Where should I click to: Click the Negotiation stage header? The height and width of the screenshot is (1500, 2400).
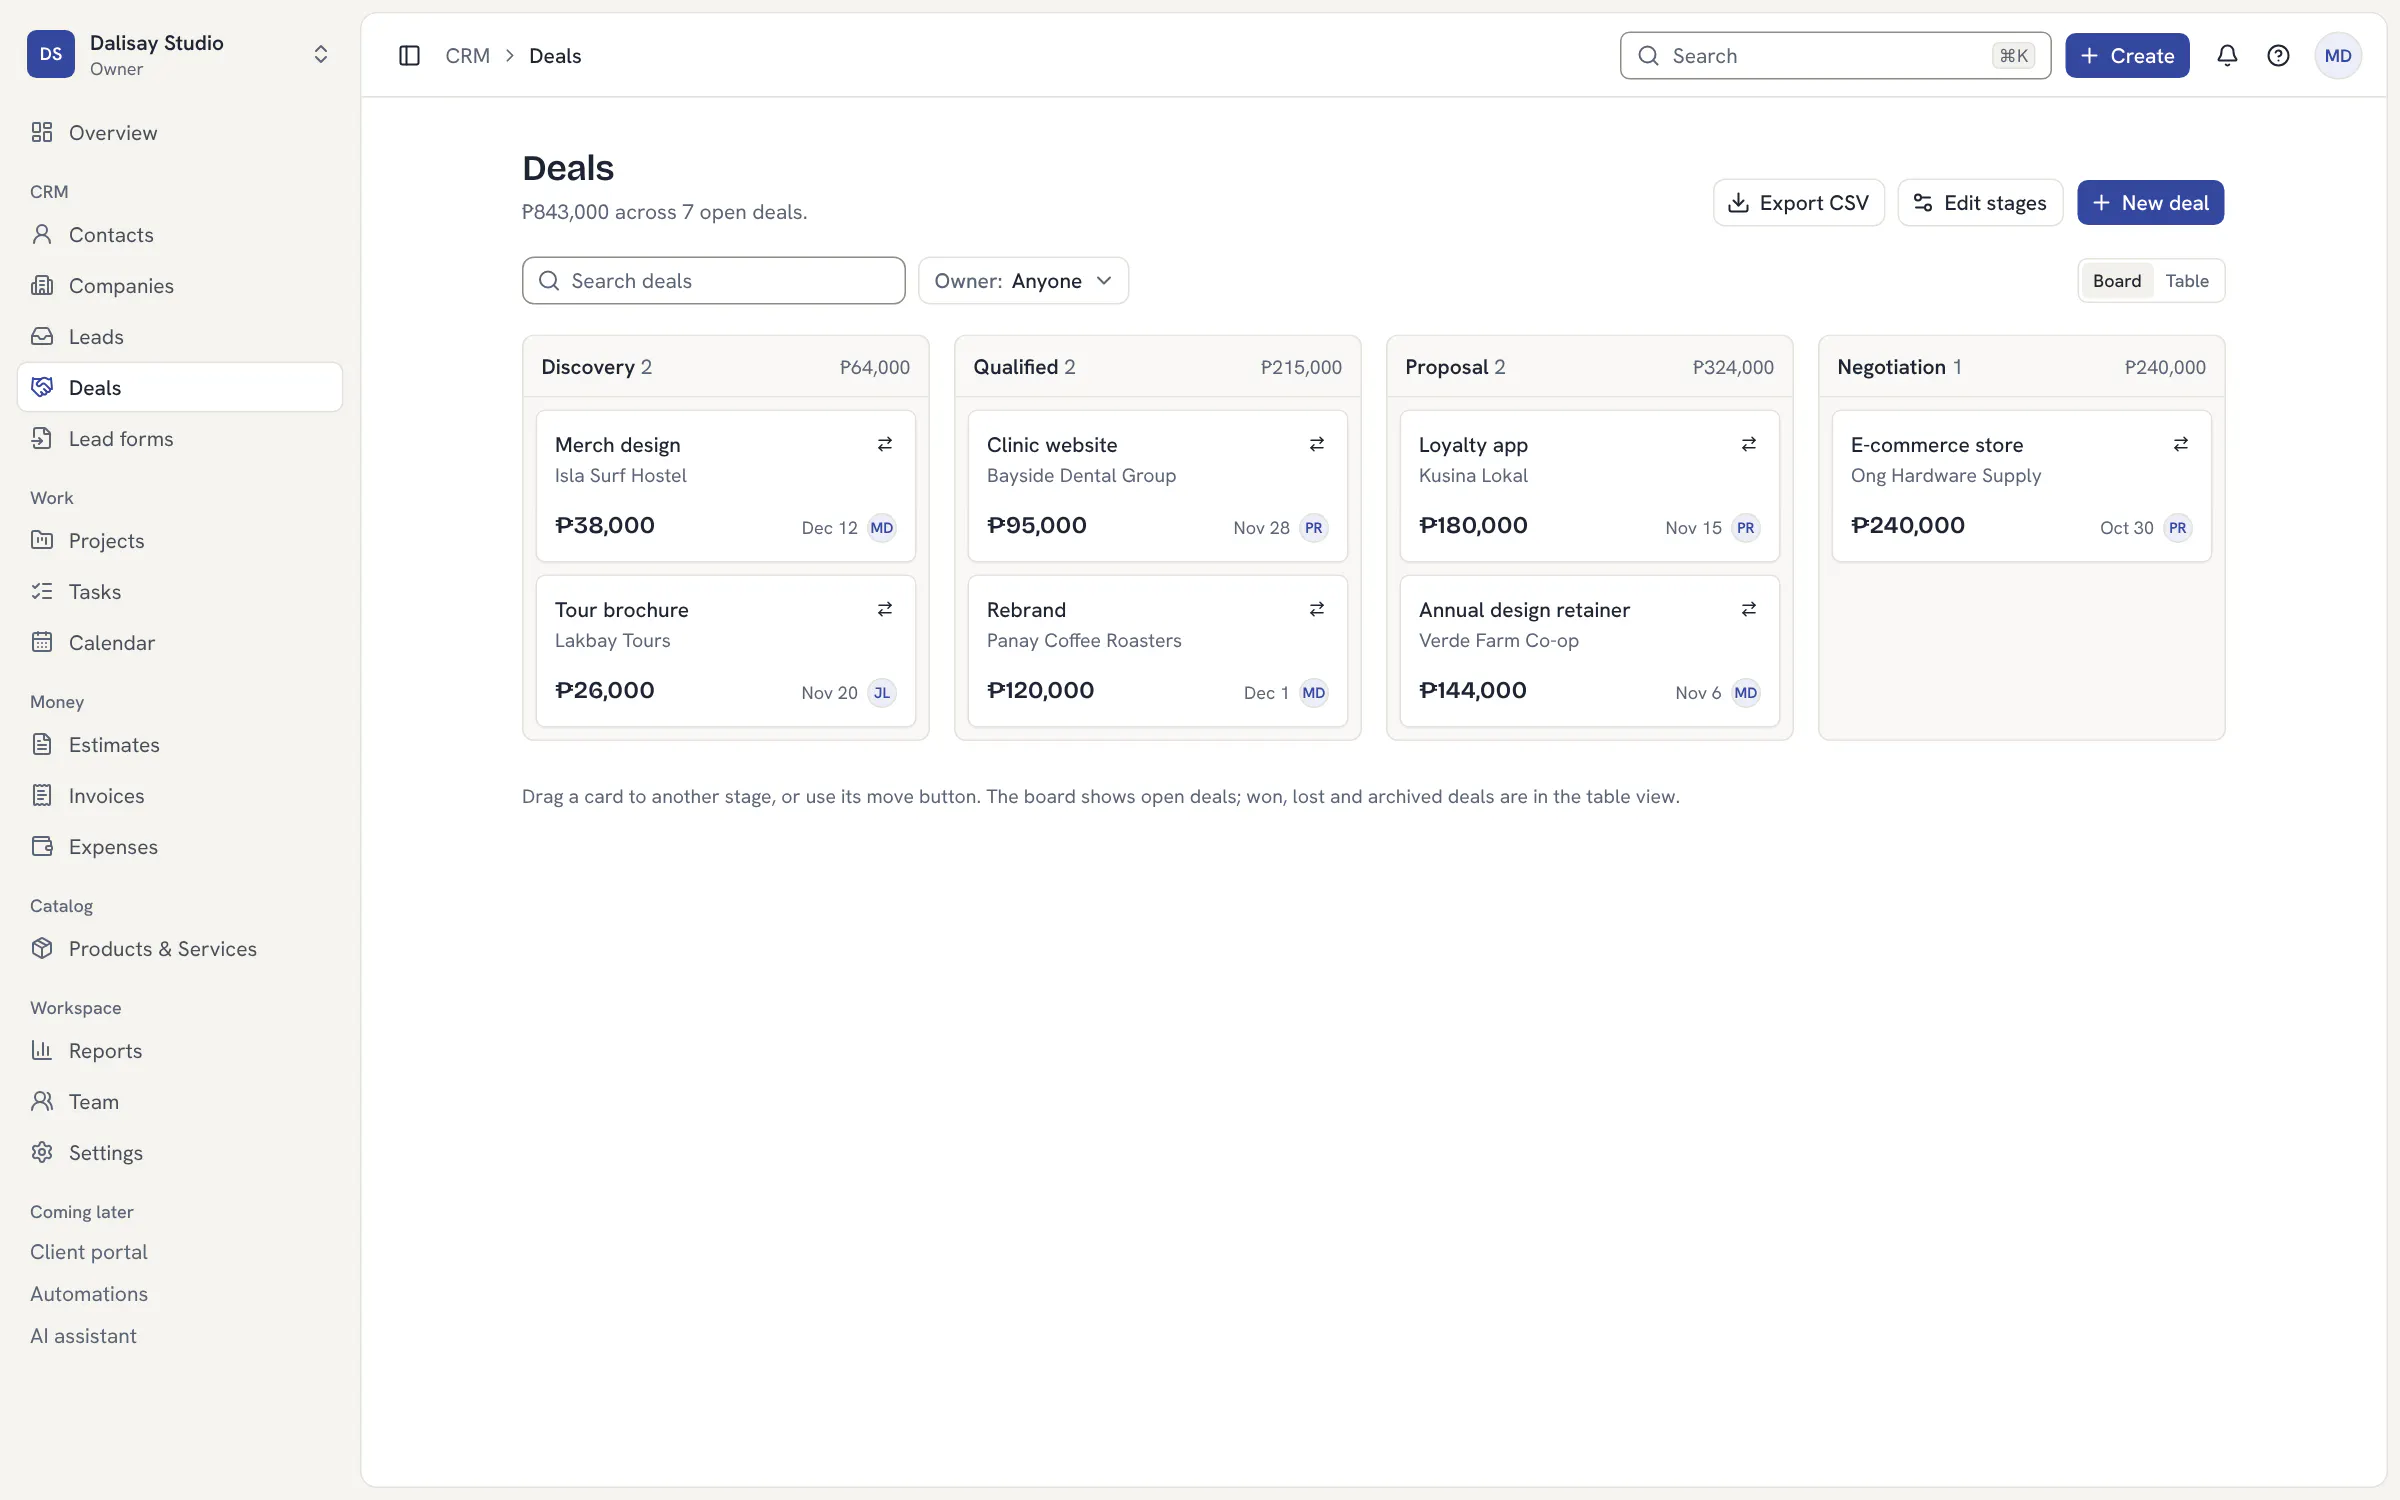pyautogui.click(x=2021, y=367)
